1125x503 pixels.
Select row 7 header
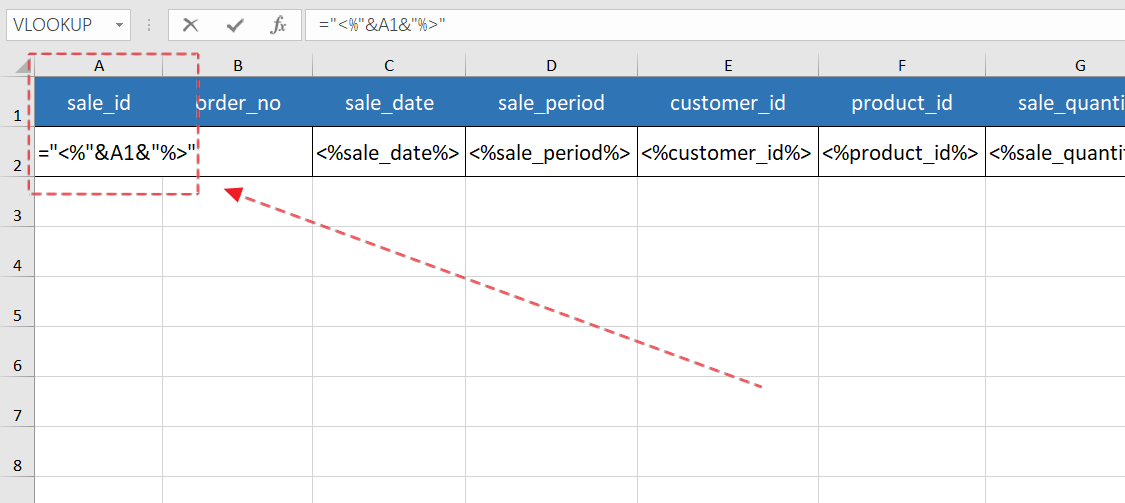(17, 401)
